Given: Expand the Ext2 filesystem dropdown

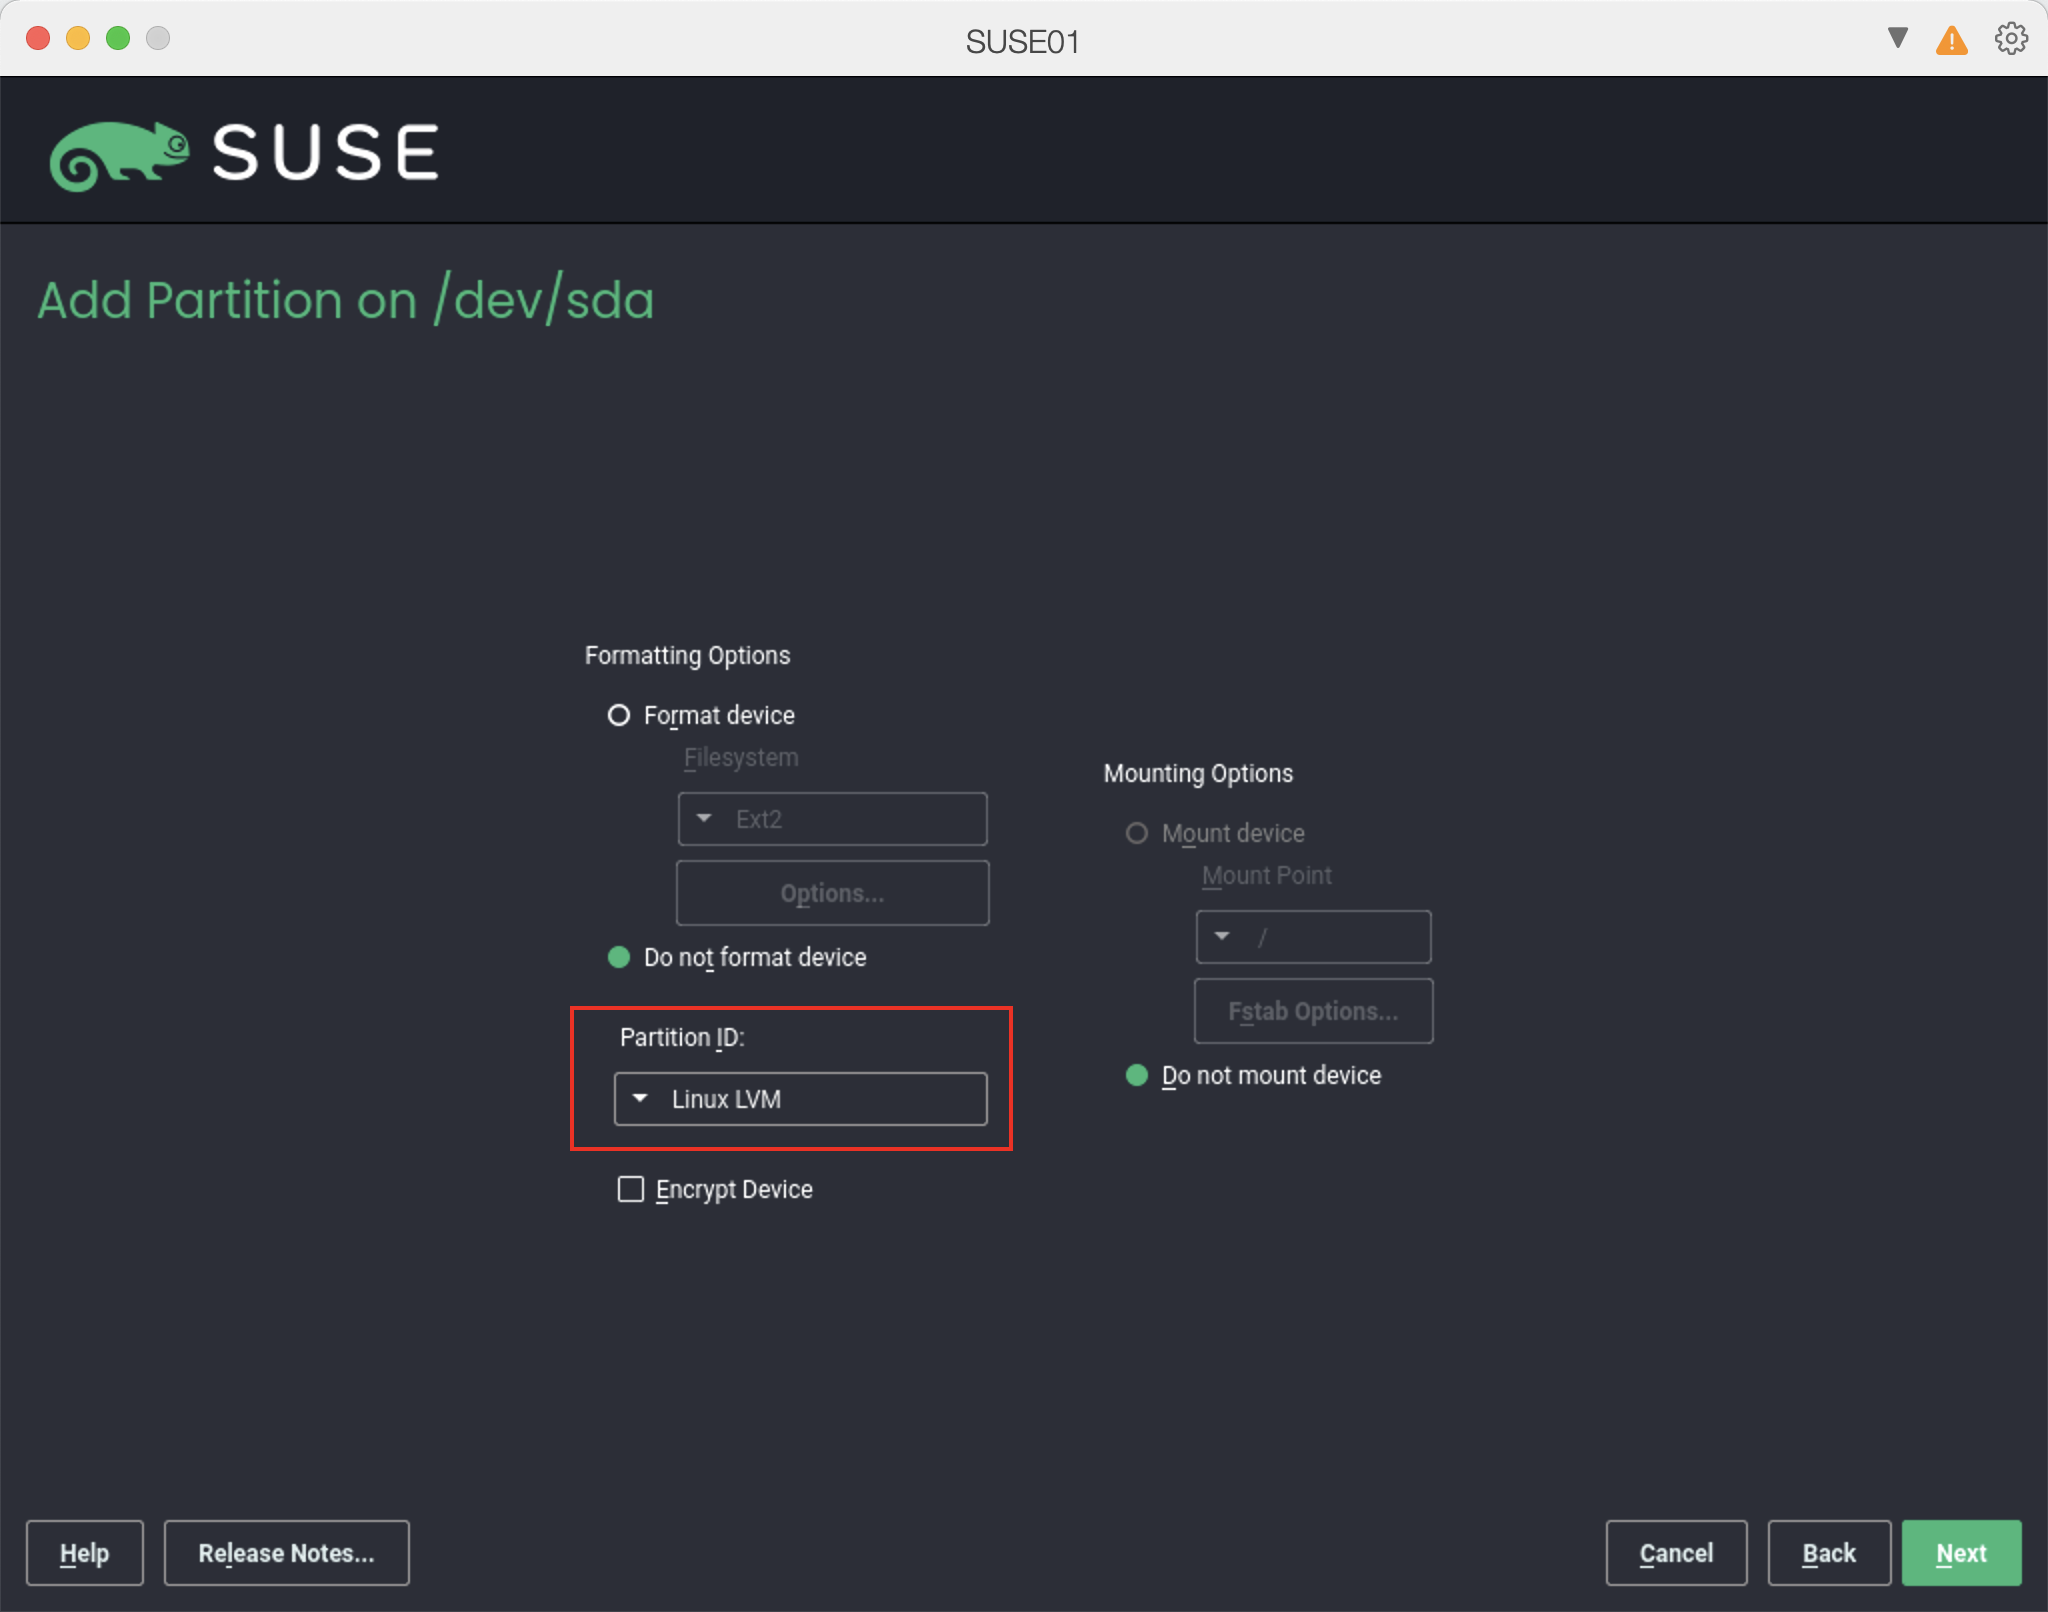Looking at the screenshot, I should click(x=832, y=819).
